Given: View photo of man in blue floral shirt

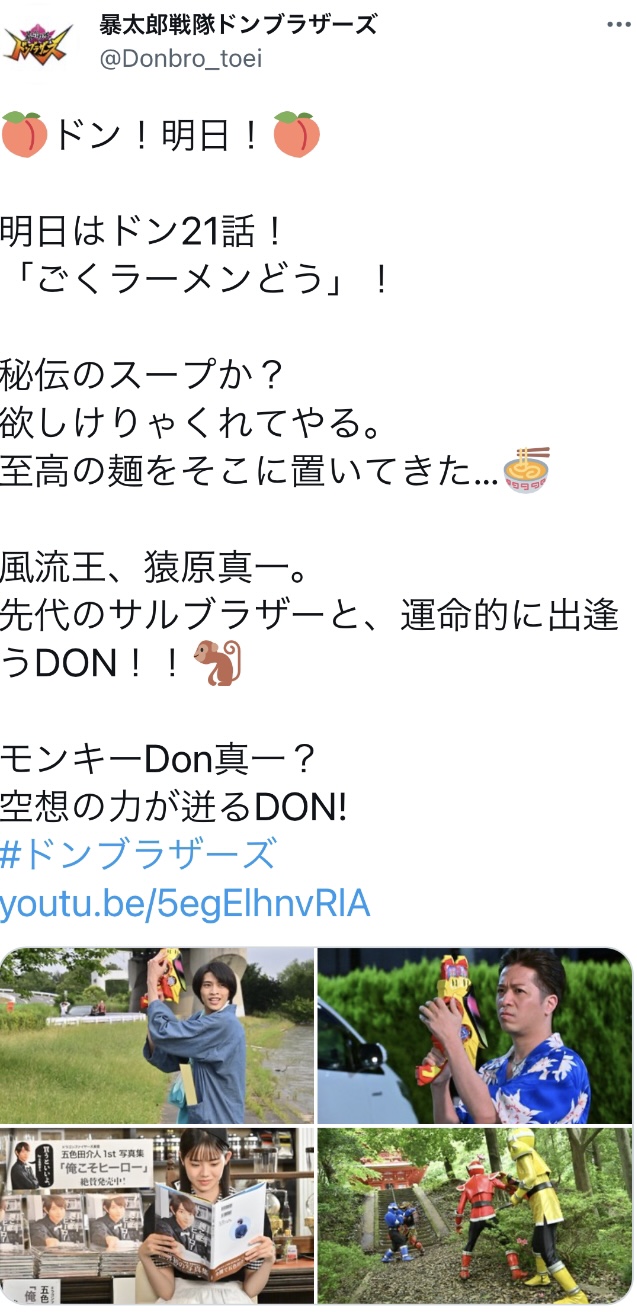Looking at the screenshot, I should click(x=475, y=1035).
